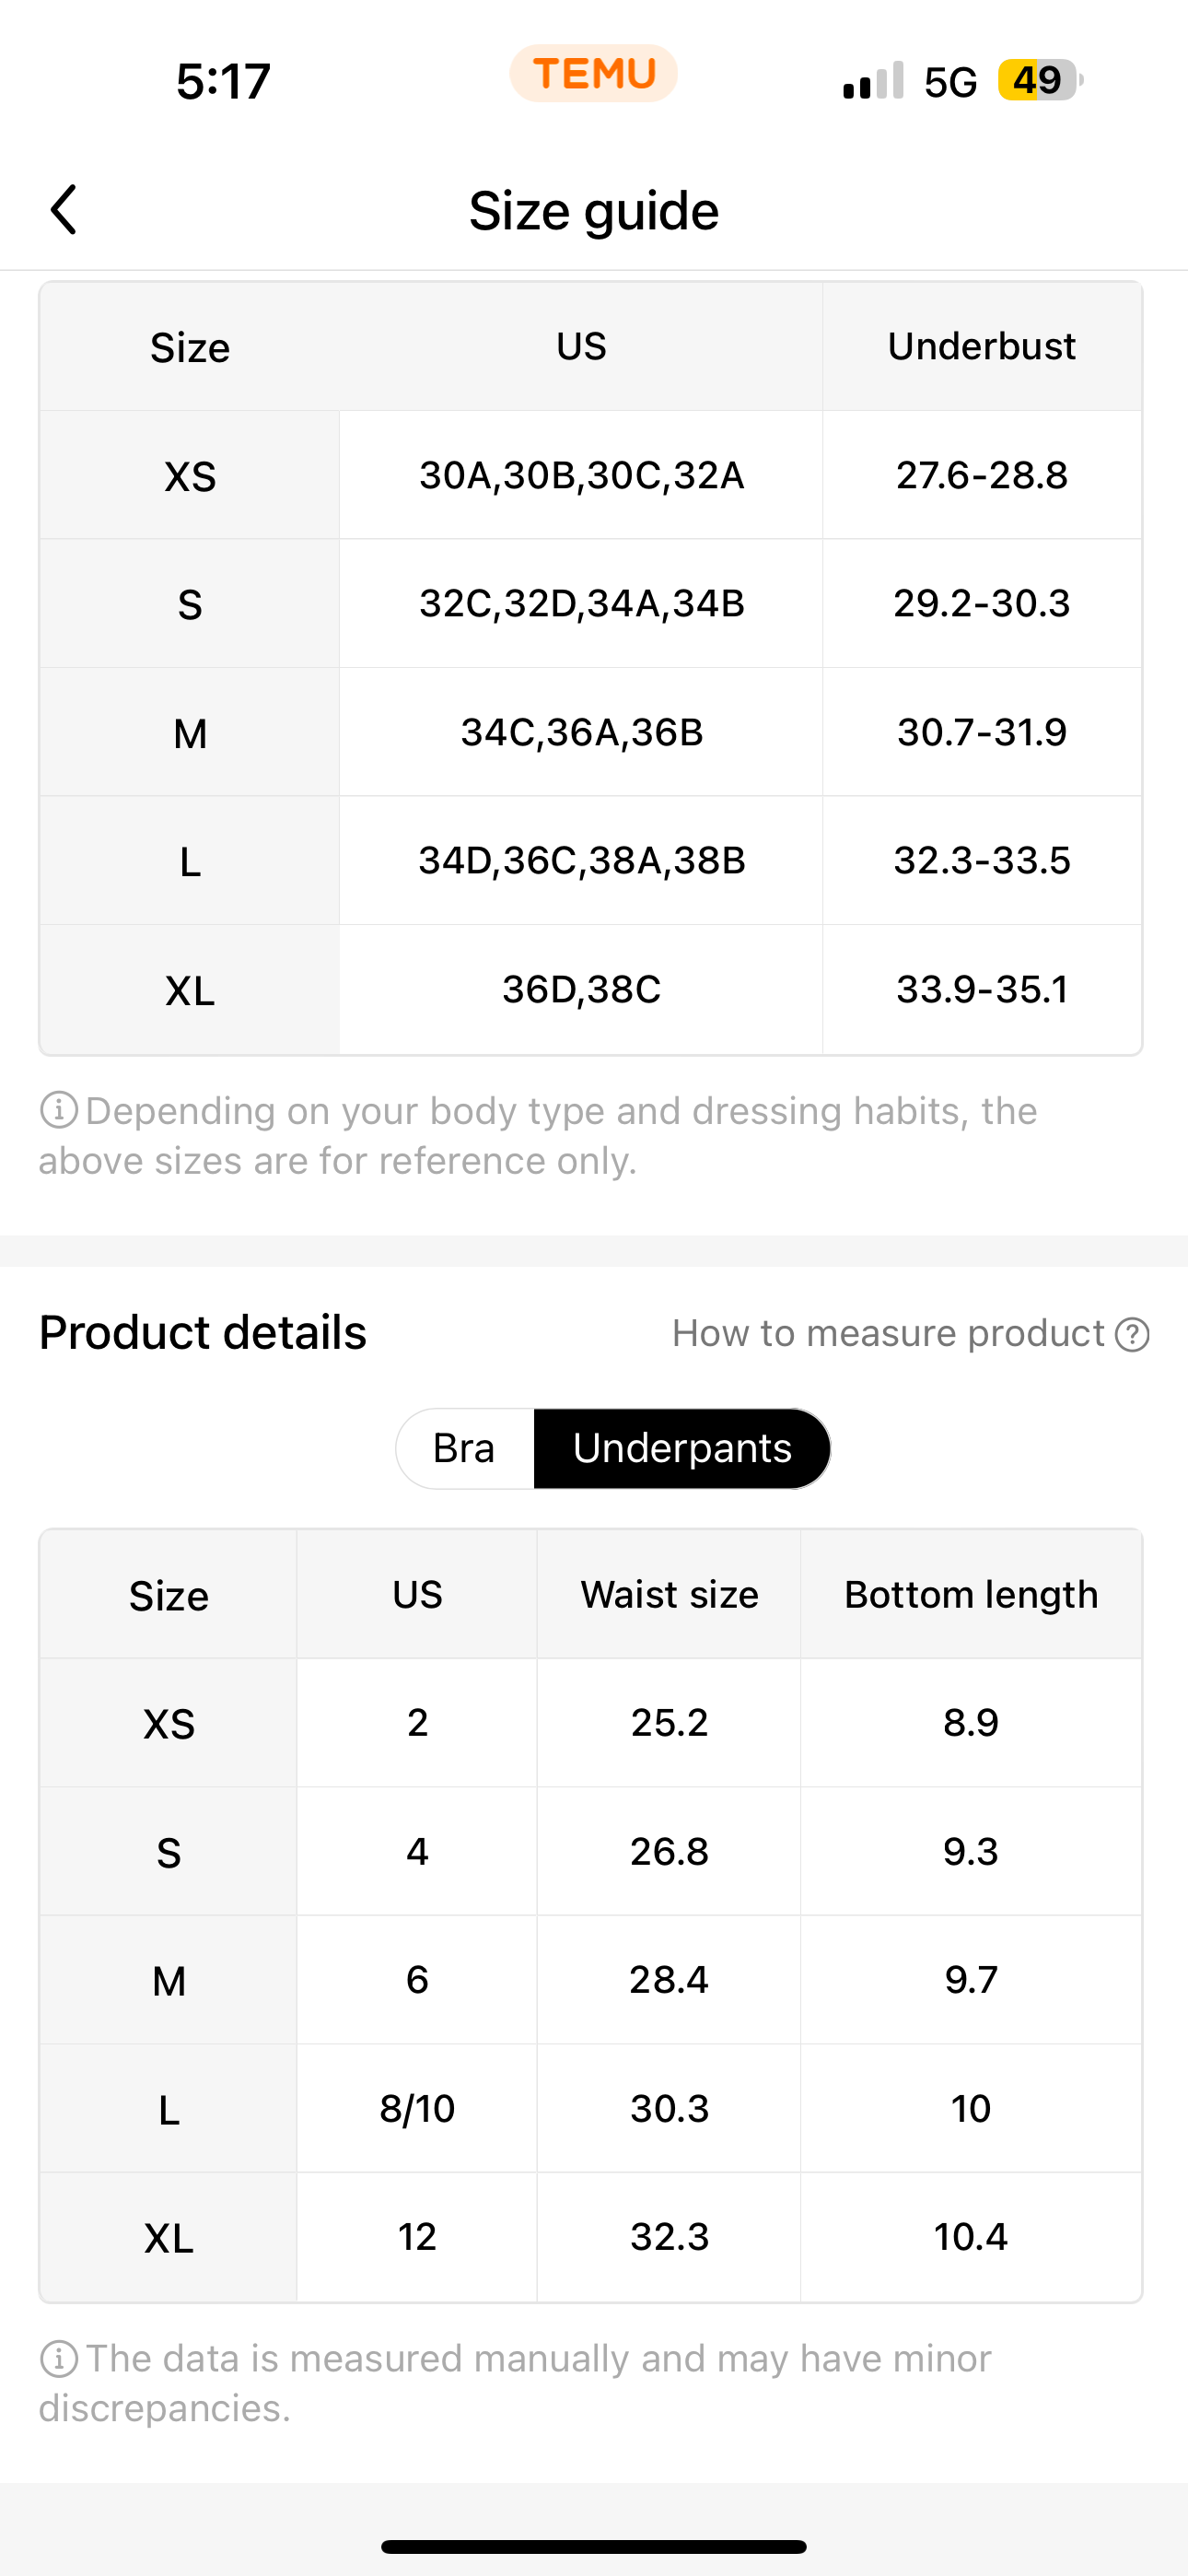
Task: Tap the cellular signal bars icon
Action: click(x=873, y=80)
